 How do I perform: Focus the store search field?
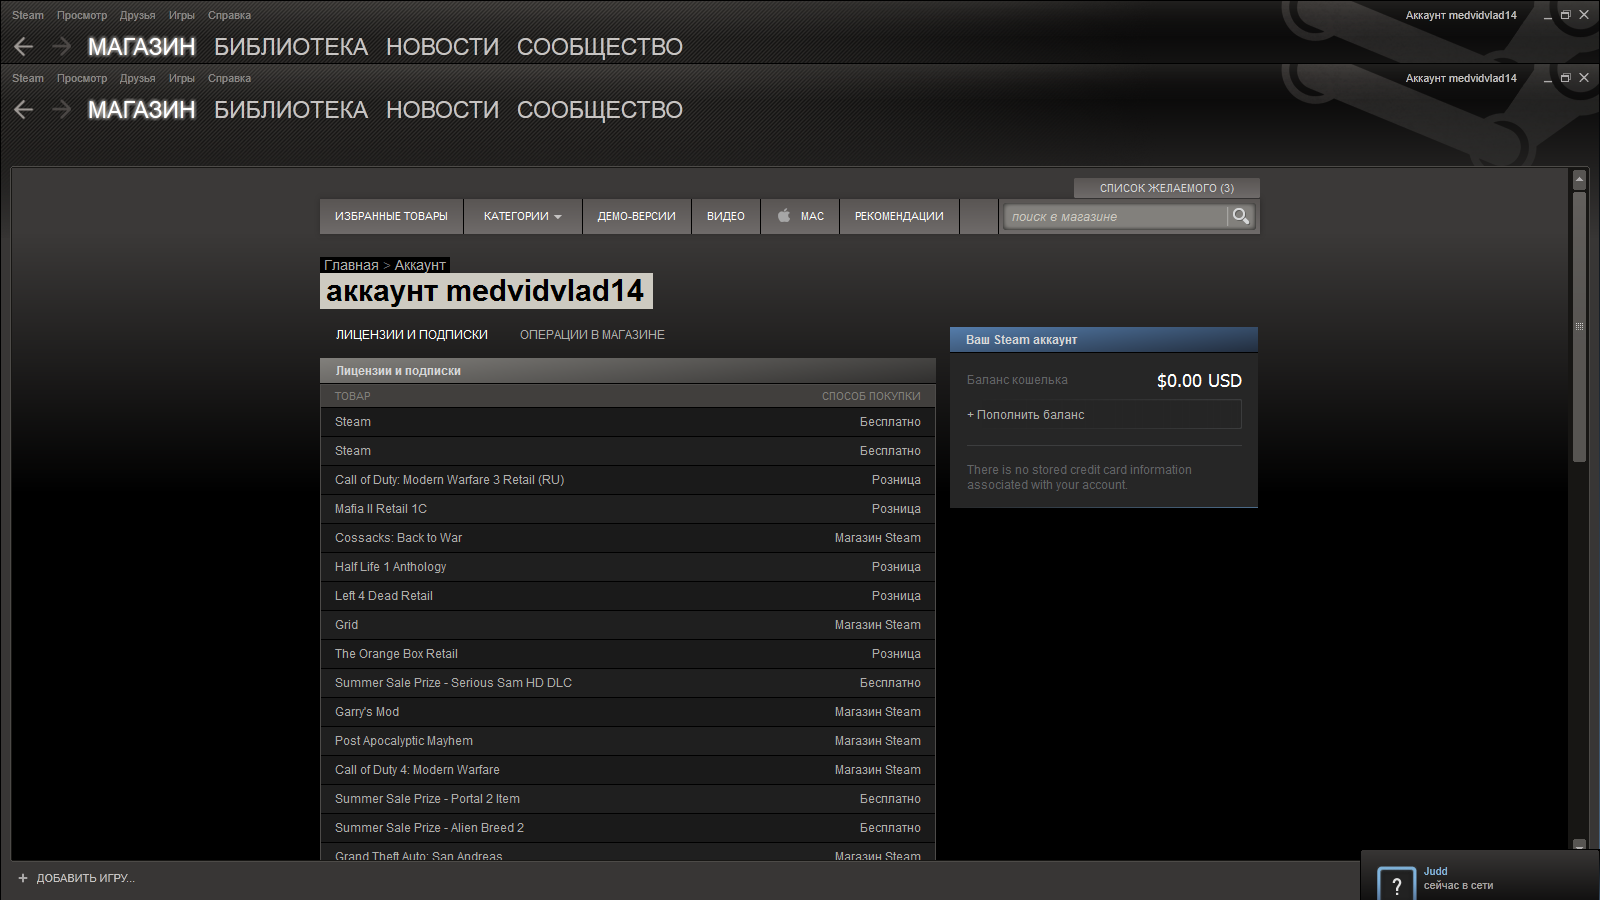(1116, 216)
